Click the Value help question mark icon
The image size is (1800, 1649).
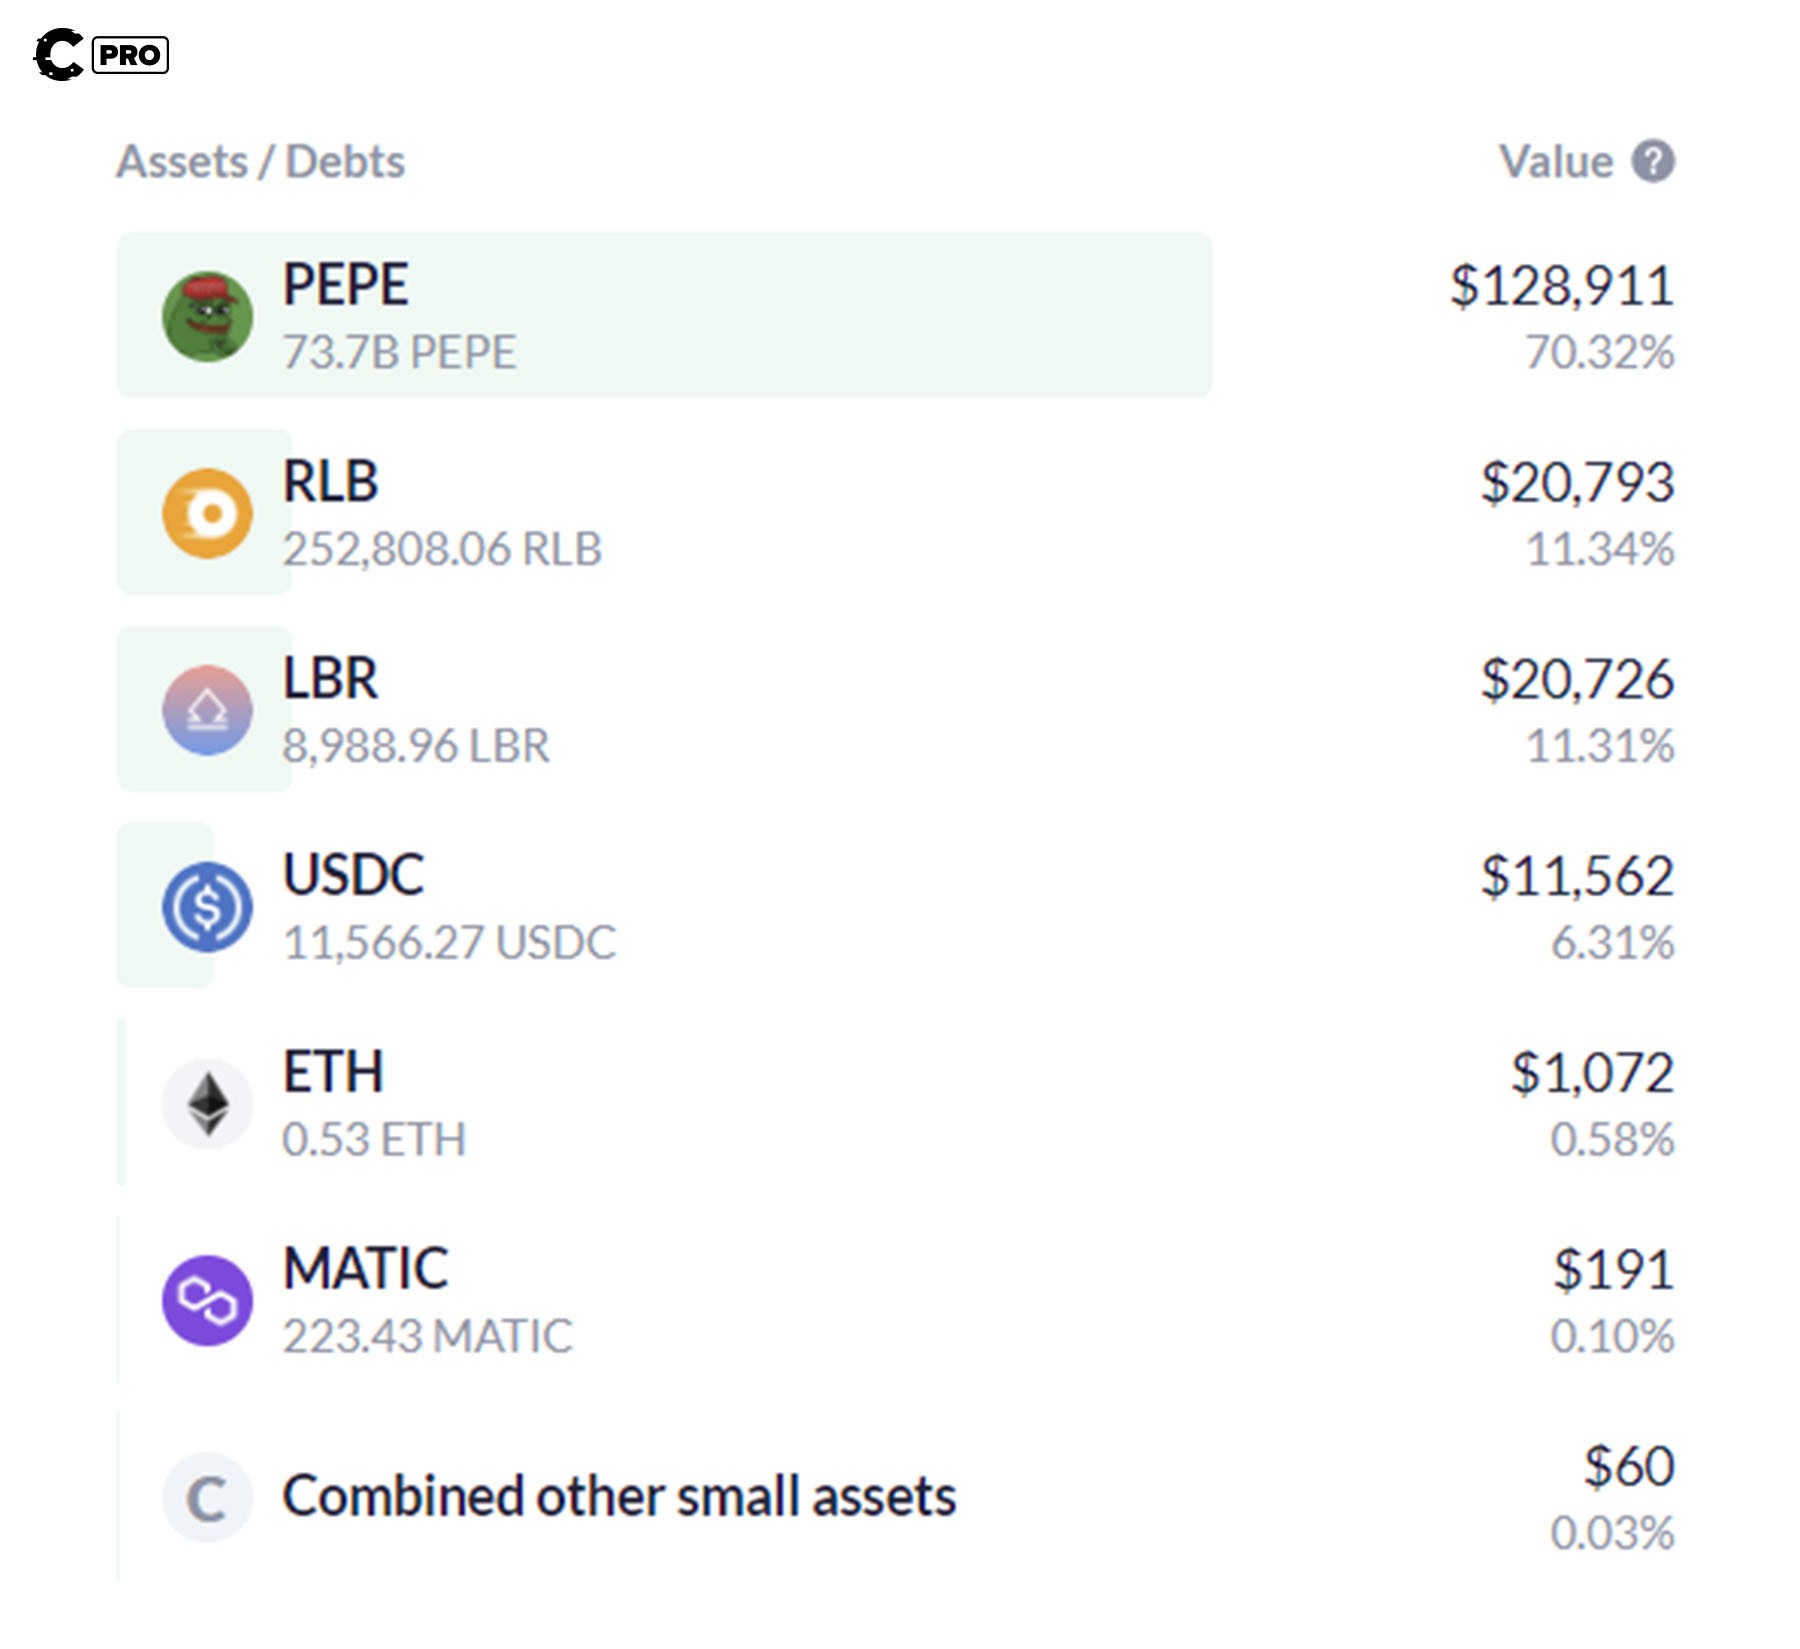coord(1653,161)
